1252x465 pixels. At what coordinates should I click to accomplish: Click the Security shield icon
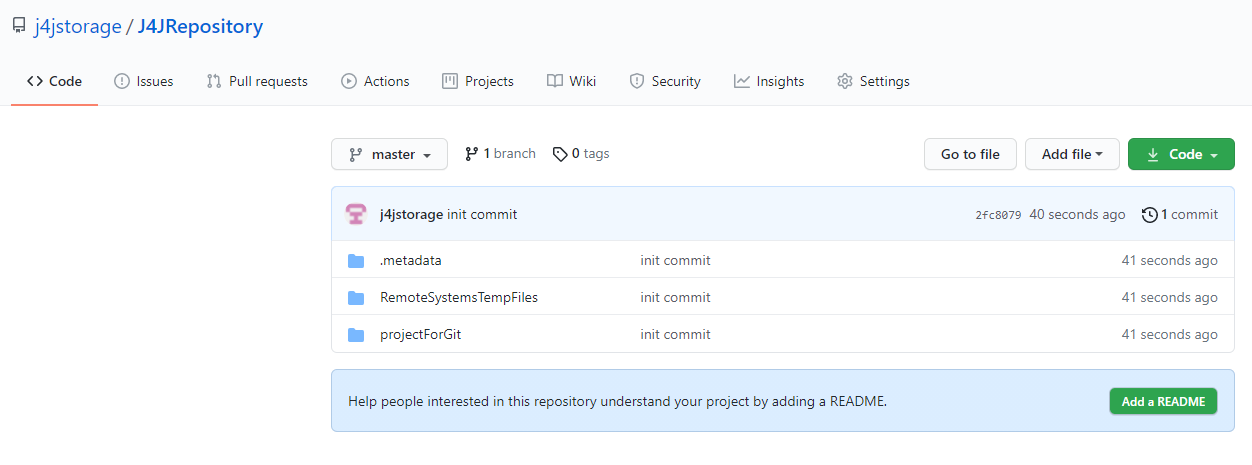tap(637, 81)
